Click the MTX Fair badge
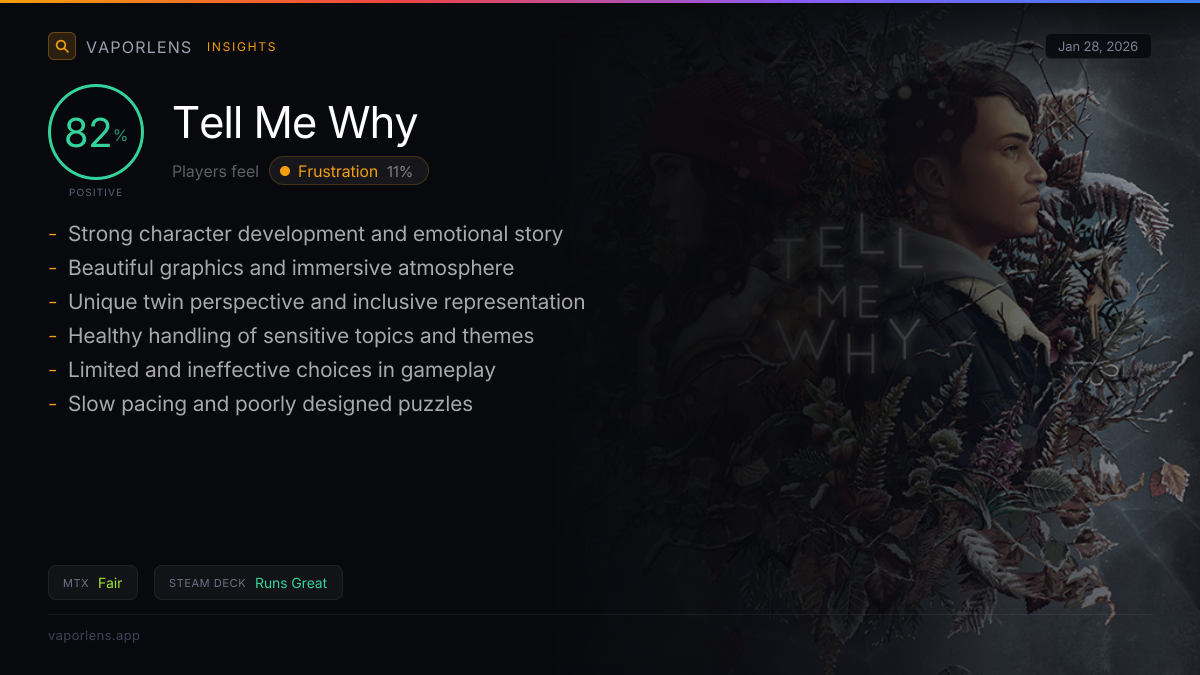The image size is (1200, 675). pos(93,583)
